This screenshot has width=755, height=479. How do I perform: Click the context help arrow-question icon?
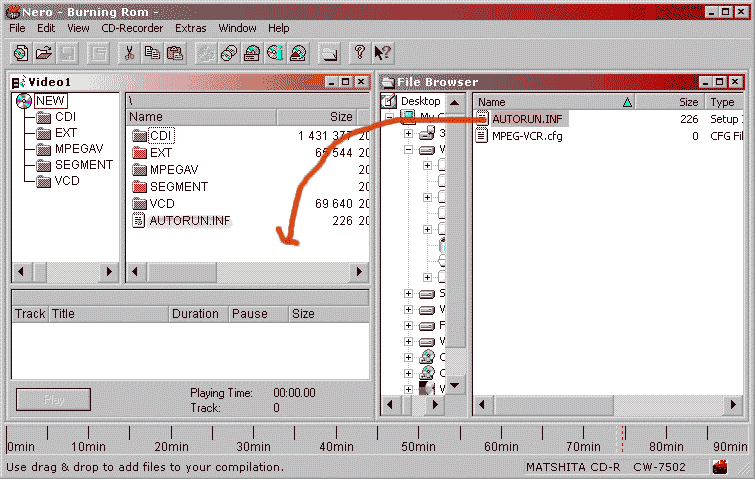click(x=382, y=53)
